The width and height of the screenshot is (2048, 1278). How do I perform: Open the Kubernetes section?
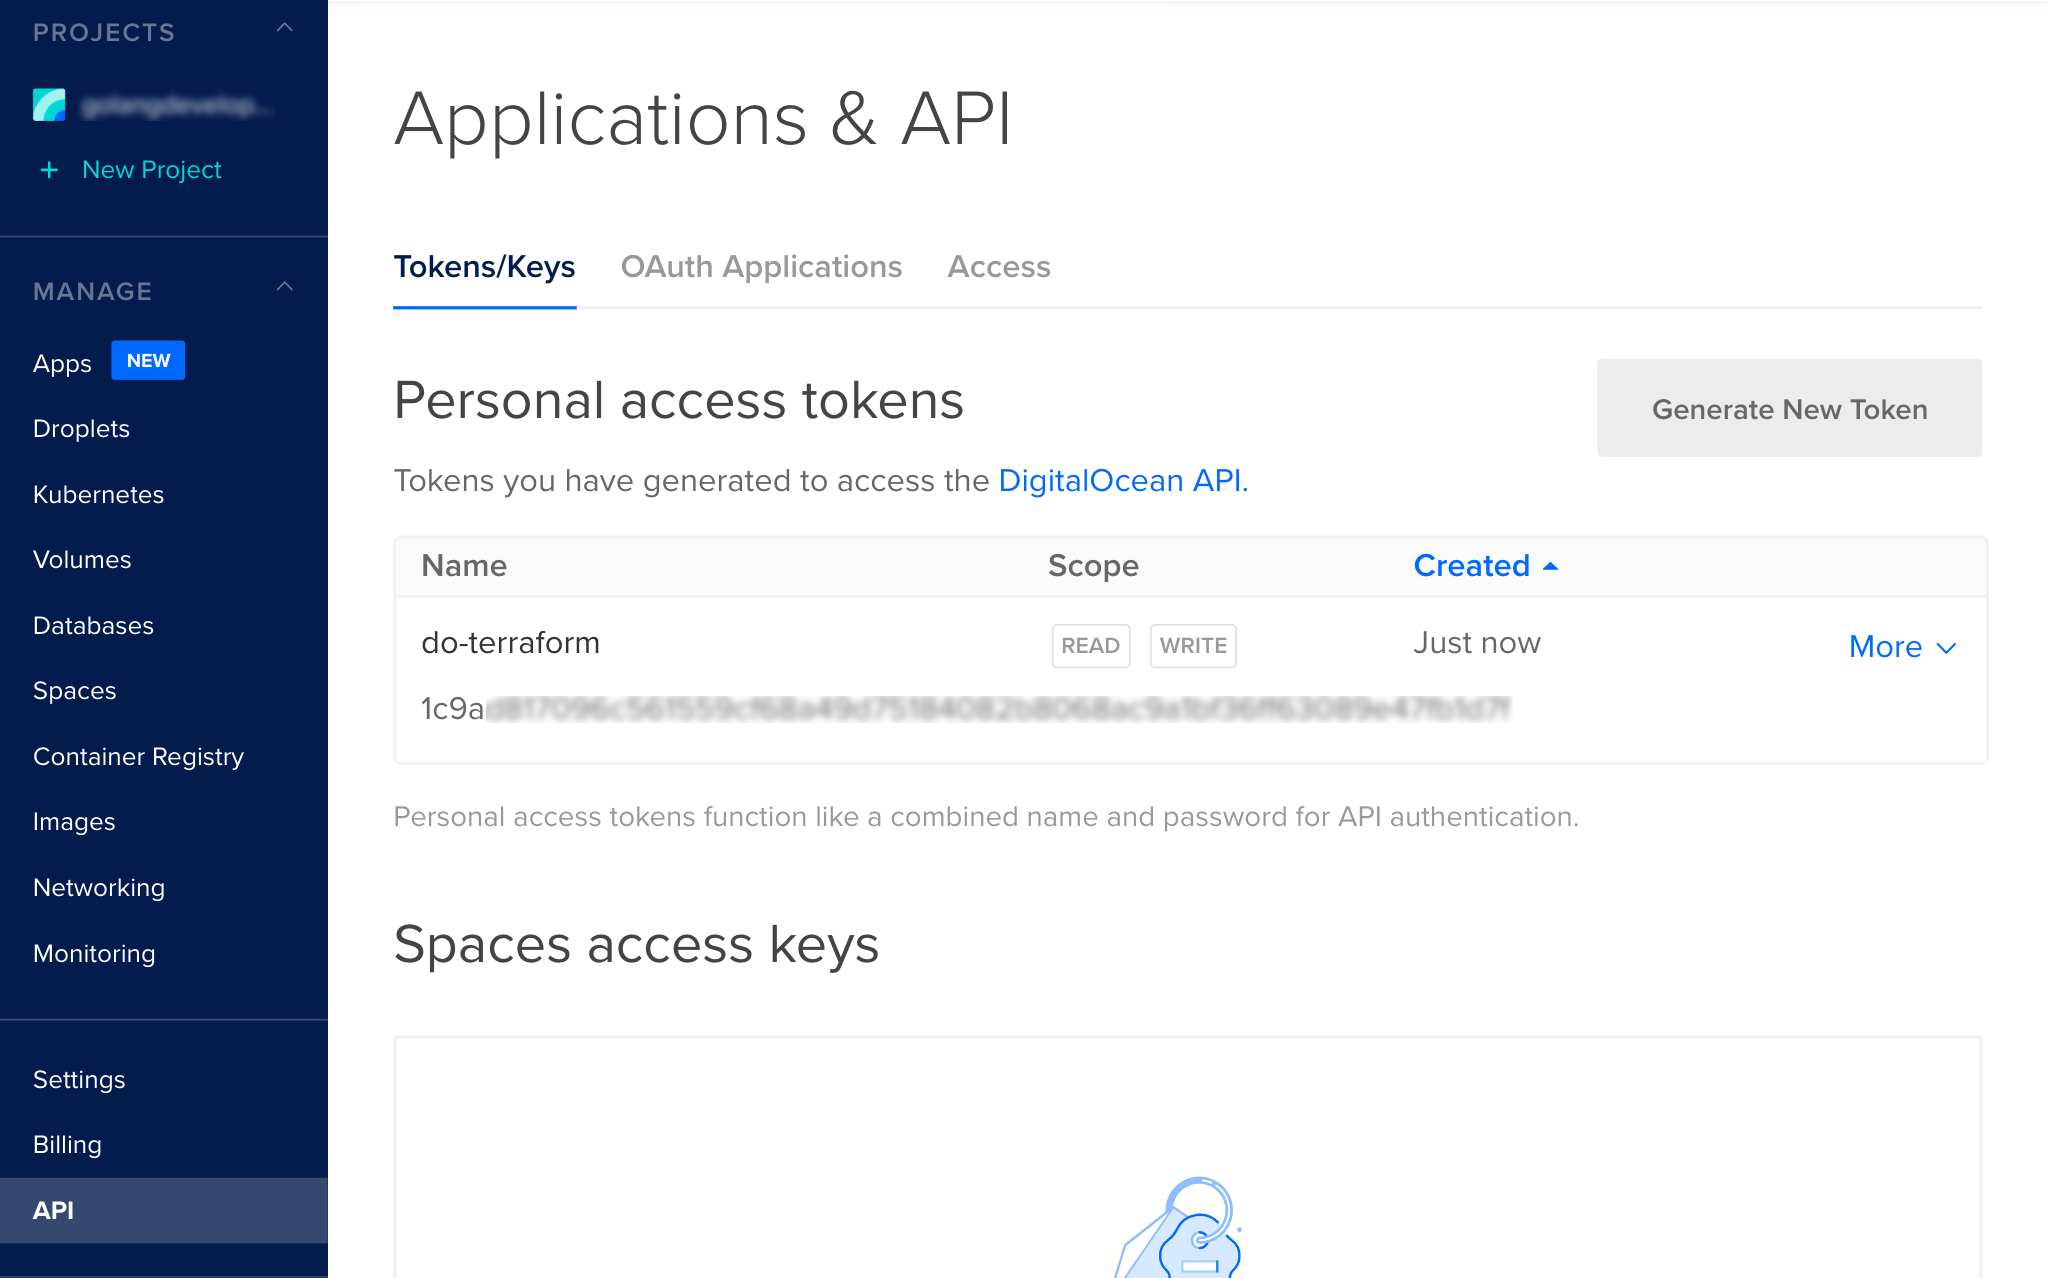(98, 494)
